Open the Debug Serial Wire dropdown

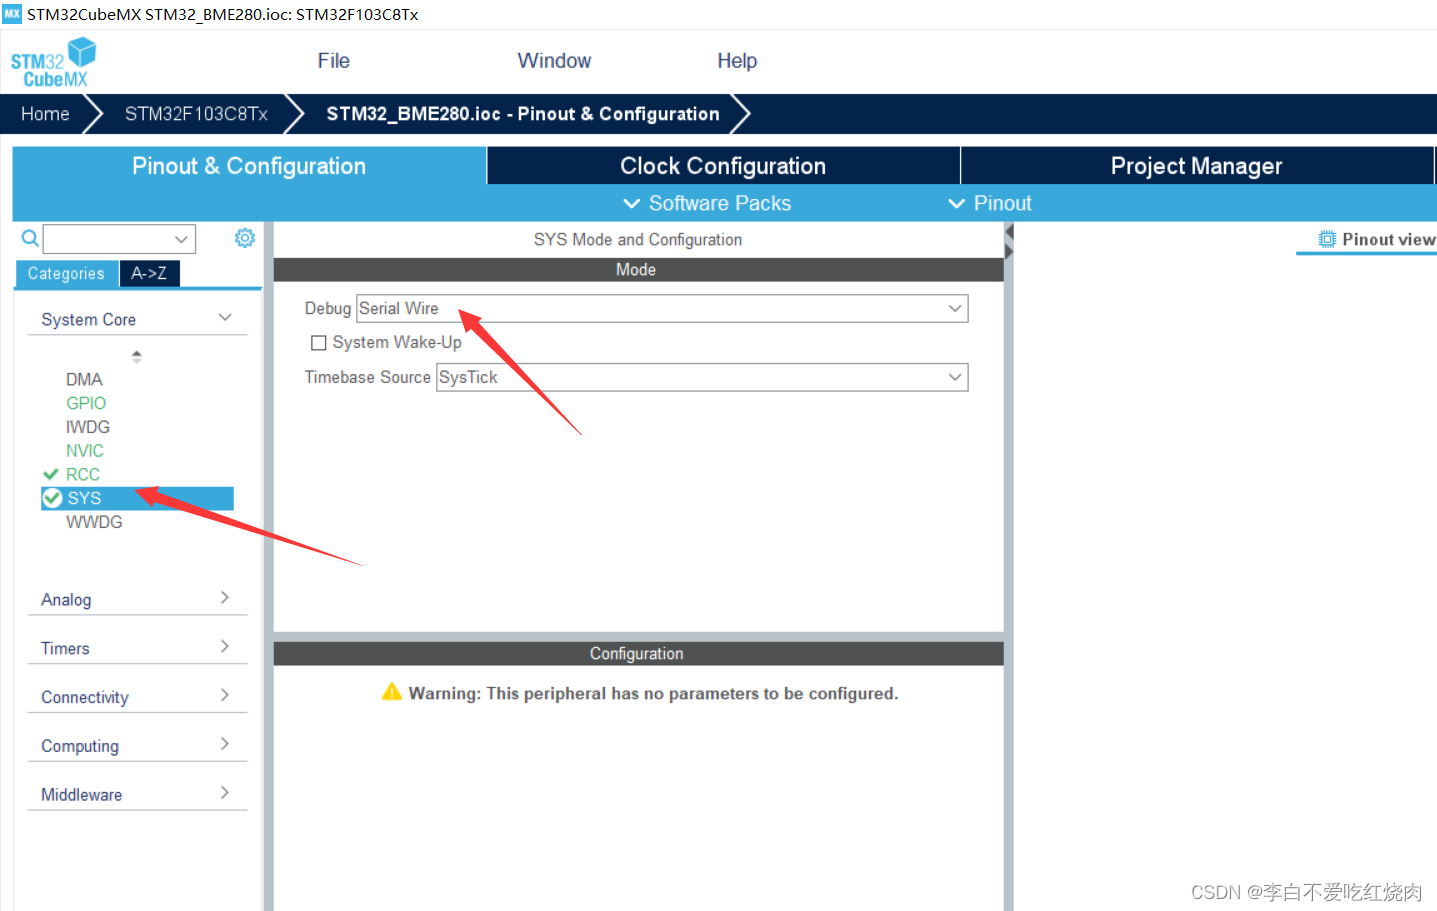[662, 308]
